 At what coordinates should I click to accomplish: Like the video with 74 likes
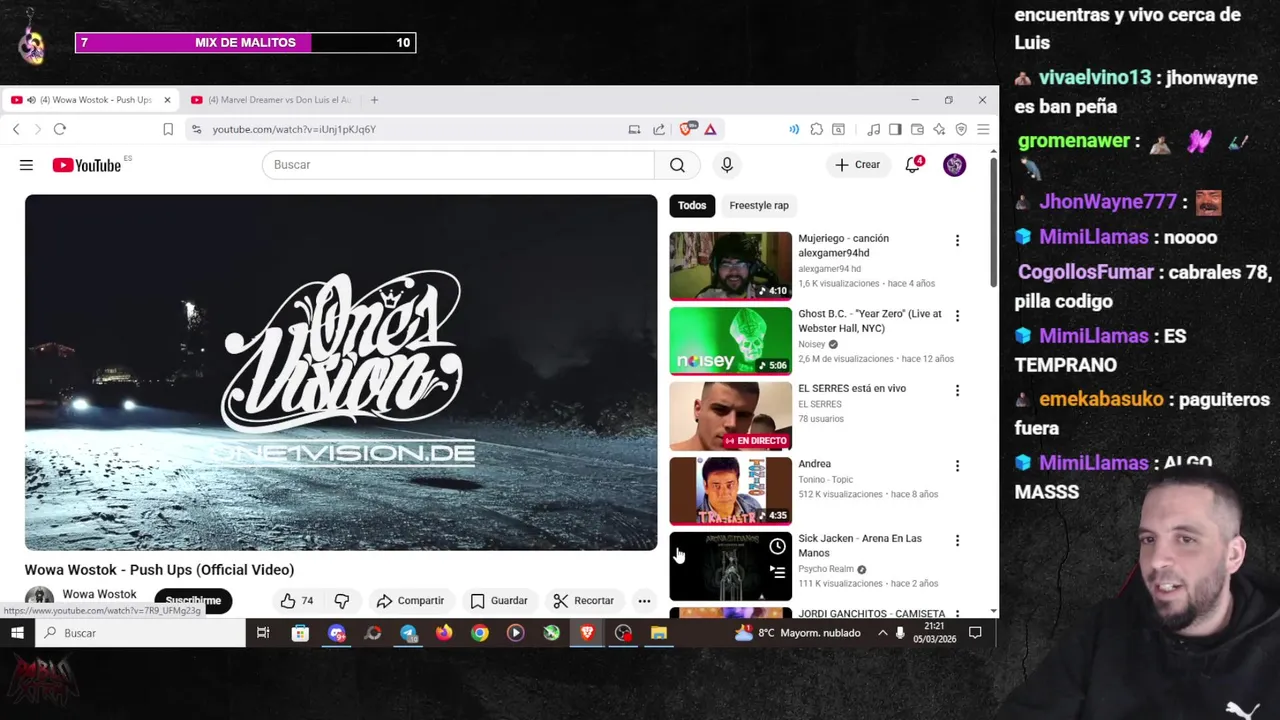point(297,601)
